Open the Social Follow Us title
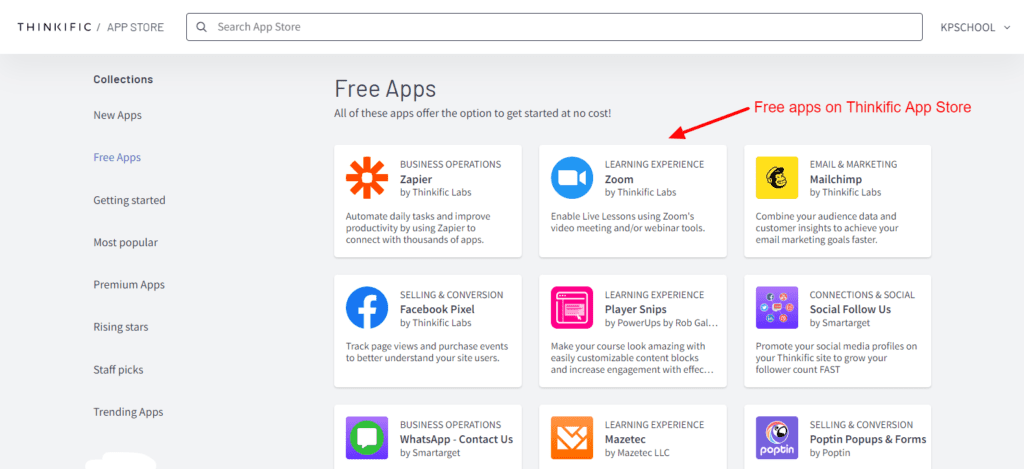The height and width of the screenshot is (469, 1024). tap(850, 309)
